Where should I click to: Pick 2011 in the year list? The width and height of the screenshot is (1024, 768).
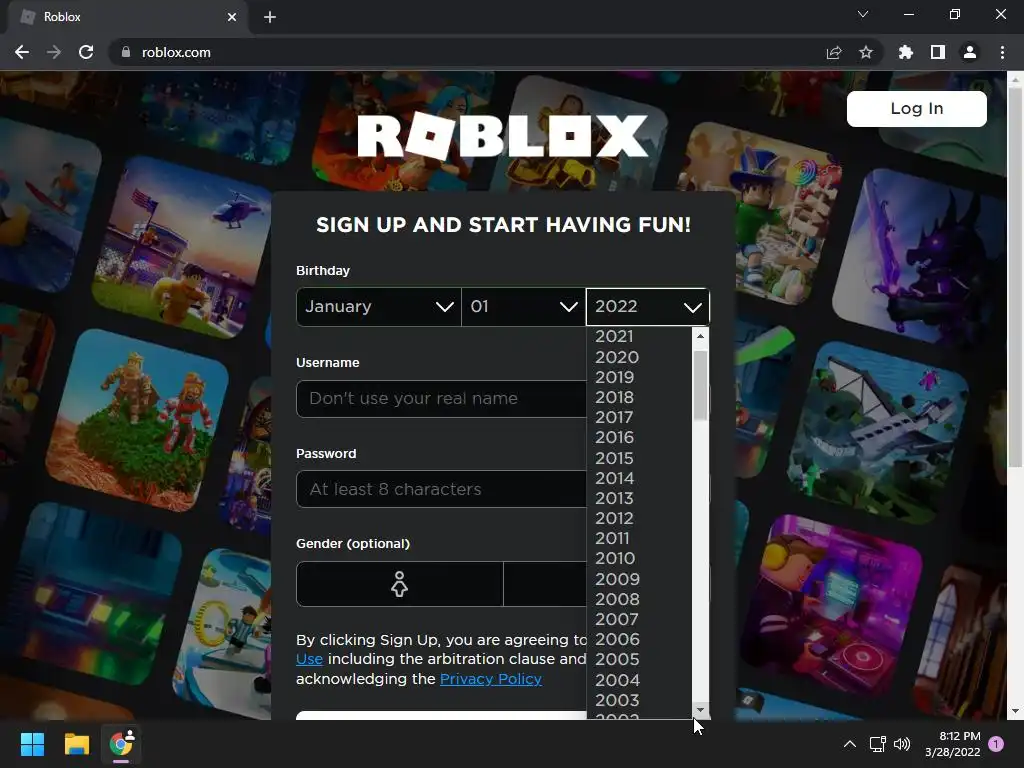click(x=639, y=539)
